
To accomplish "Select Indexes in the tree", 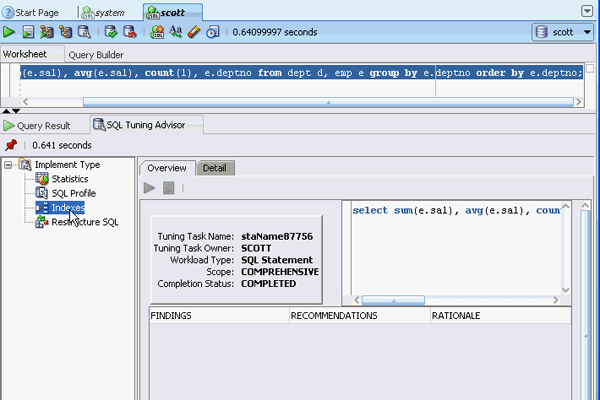I will 68,207.
